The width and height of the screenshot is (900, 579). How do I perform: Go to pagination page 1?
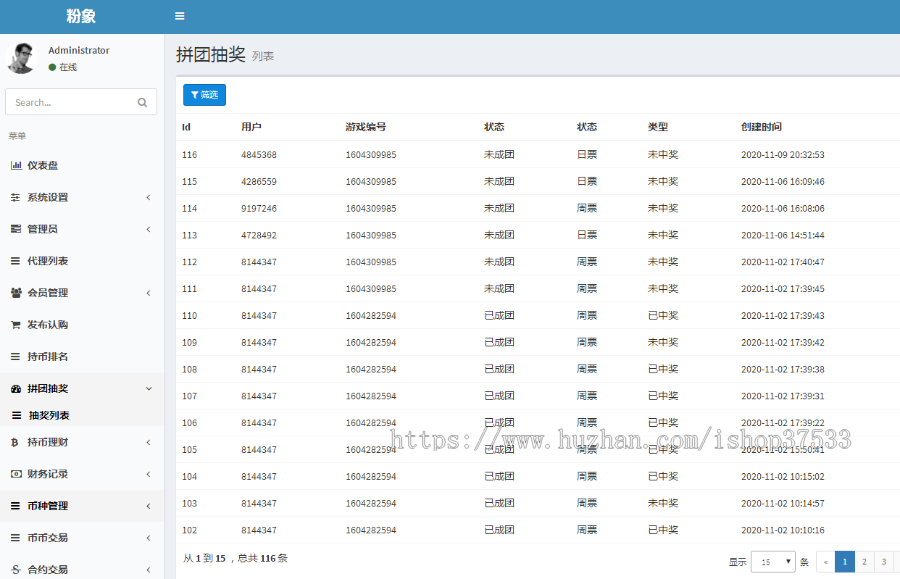(x=845, y=562)
